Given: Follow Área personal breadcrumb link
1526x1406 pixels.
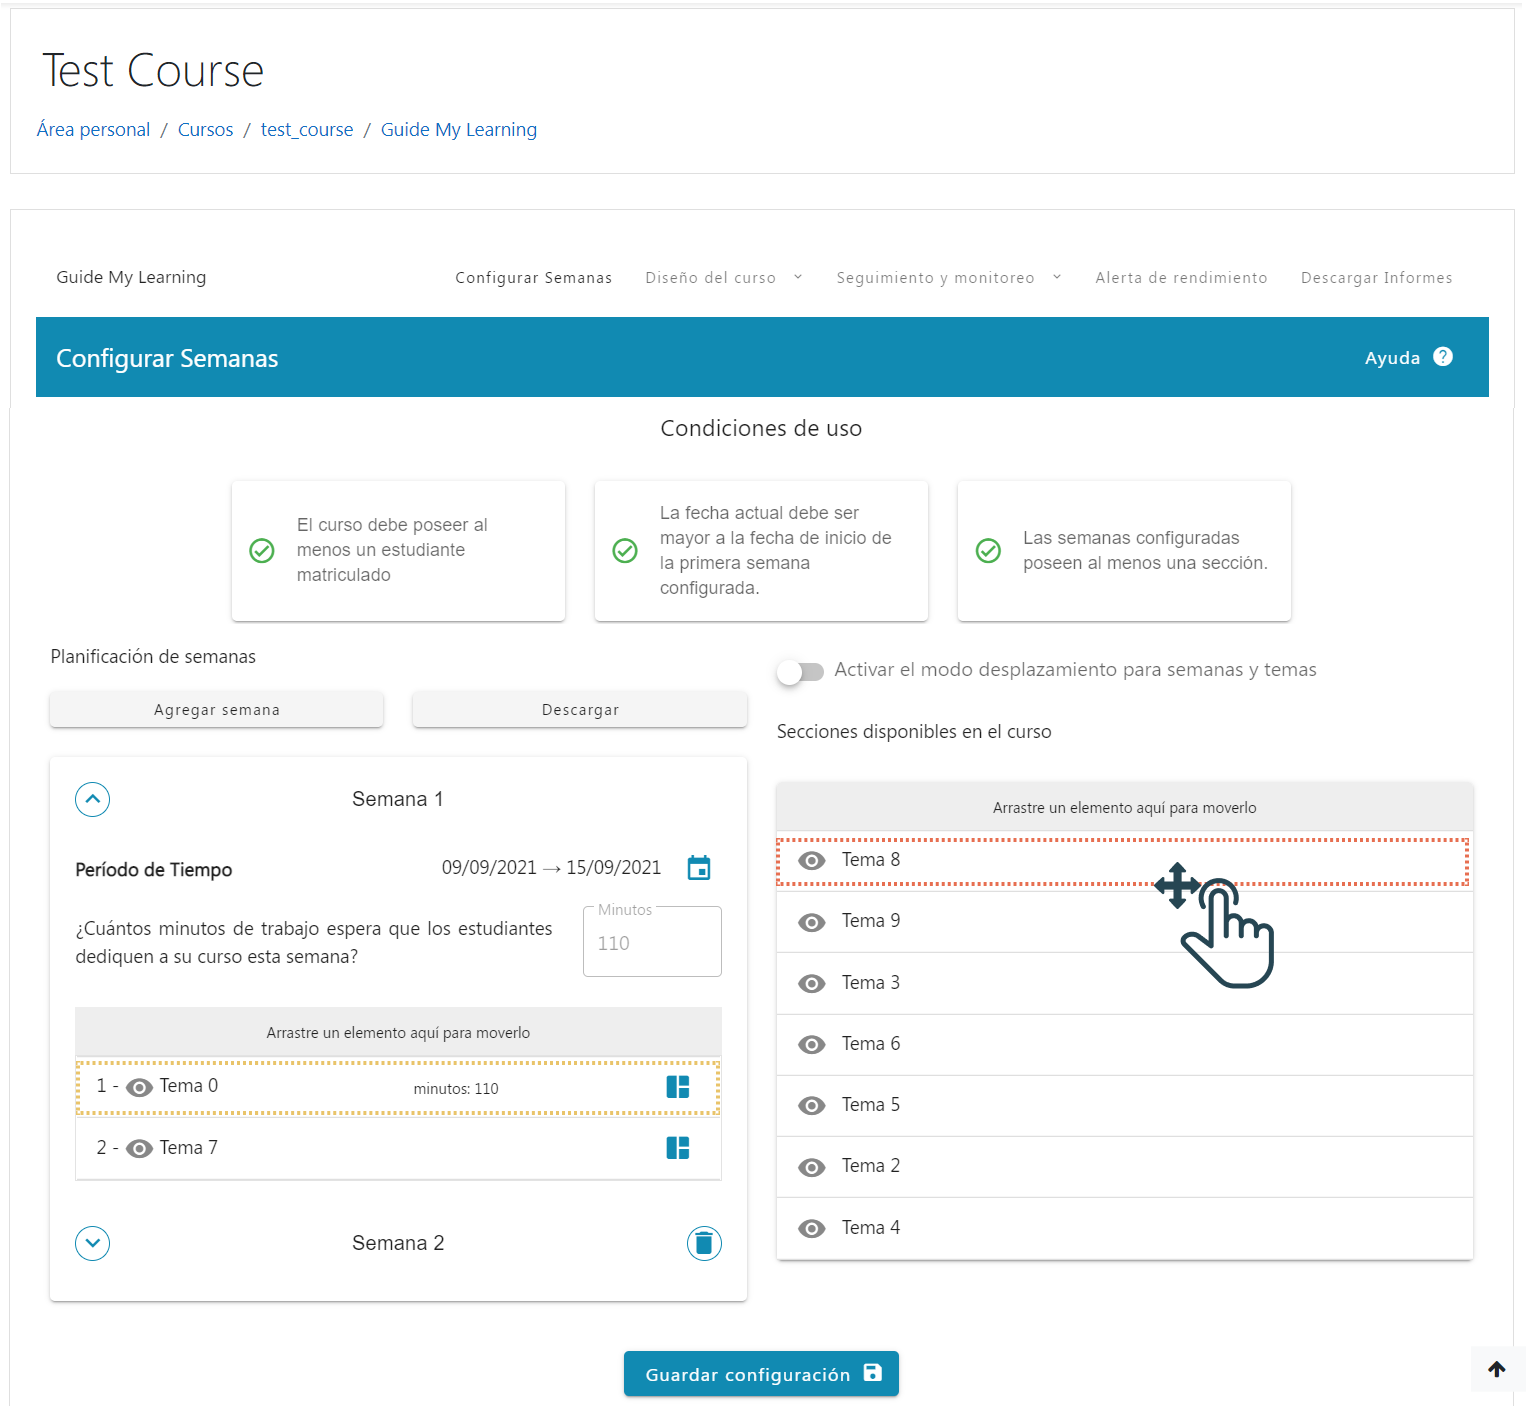Looking at the screenshot, I should click(93, 129).
